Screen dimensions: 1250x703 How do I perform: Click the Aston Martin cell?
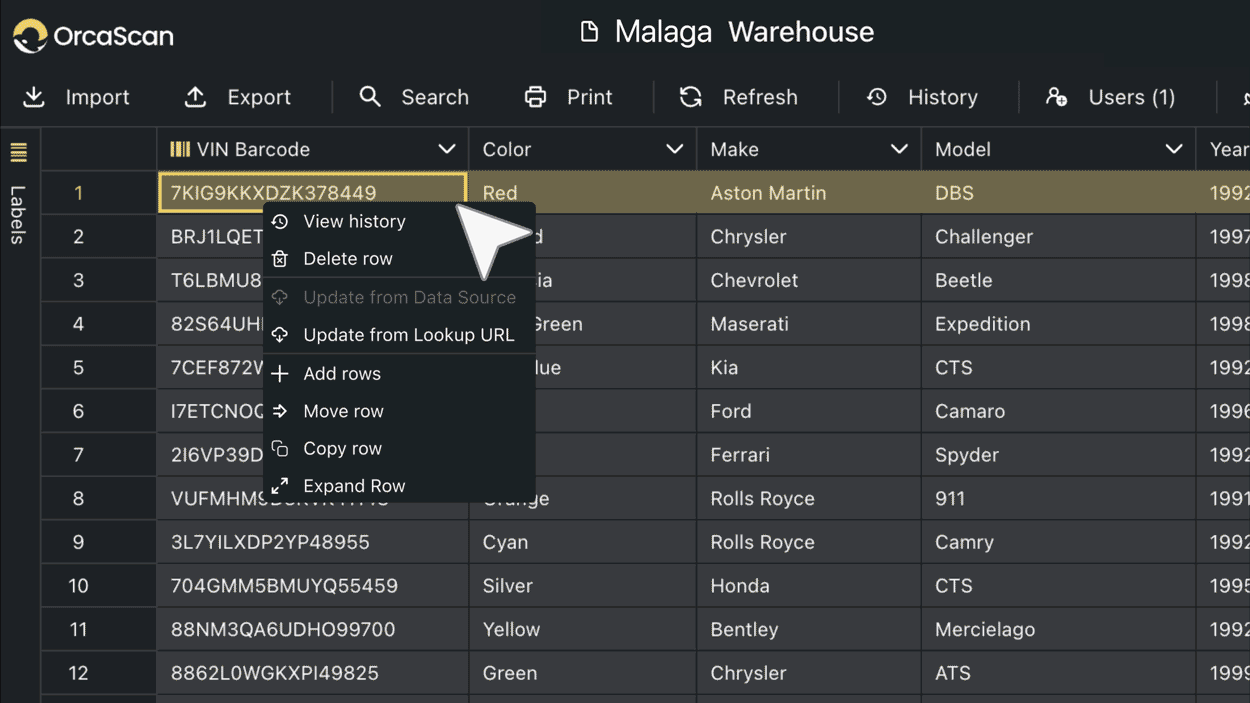click(768, 193)
